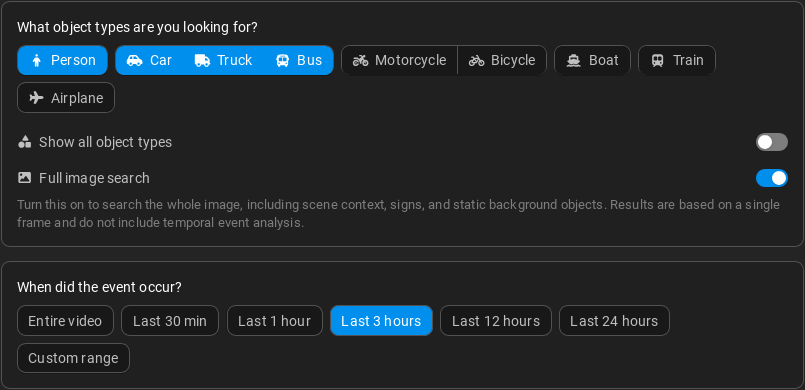Viewport: 805px width, 390px height.
Task: Toggle the Bus object type
Action: [299, 60]
